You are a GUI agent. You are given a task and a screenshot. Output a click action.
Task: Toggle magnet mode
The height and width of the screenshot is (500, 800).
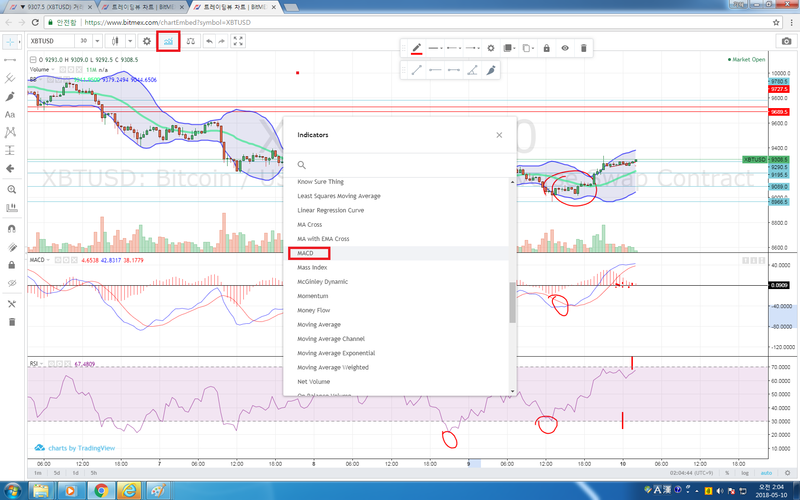click(11, 229)
